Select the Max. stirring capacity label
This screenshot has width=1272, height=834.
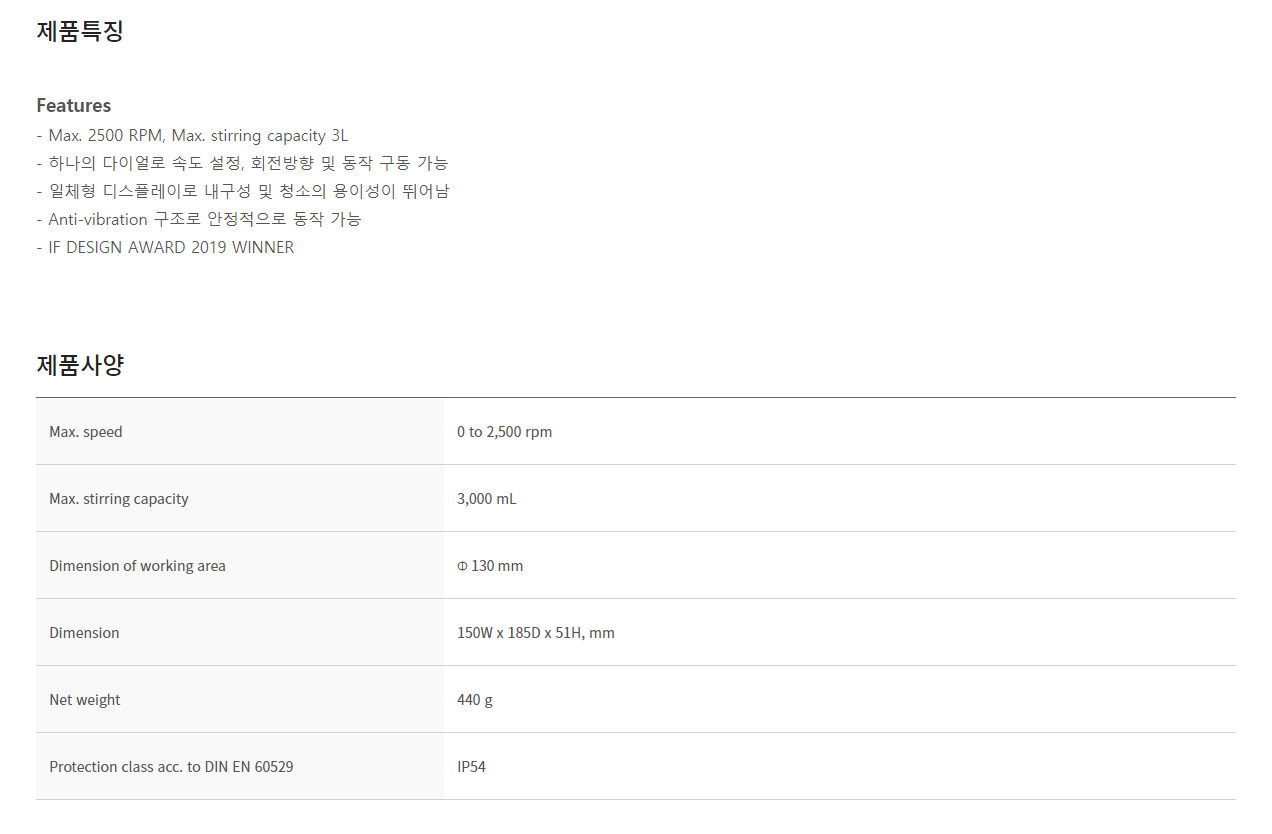pyautogui.click(x=119, y=499)
